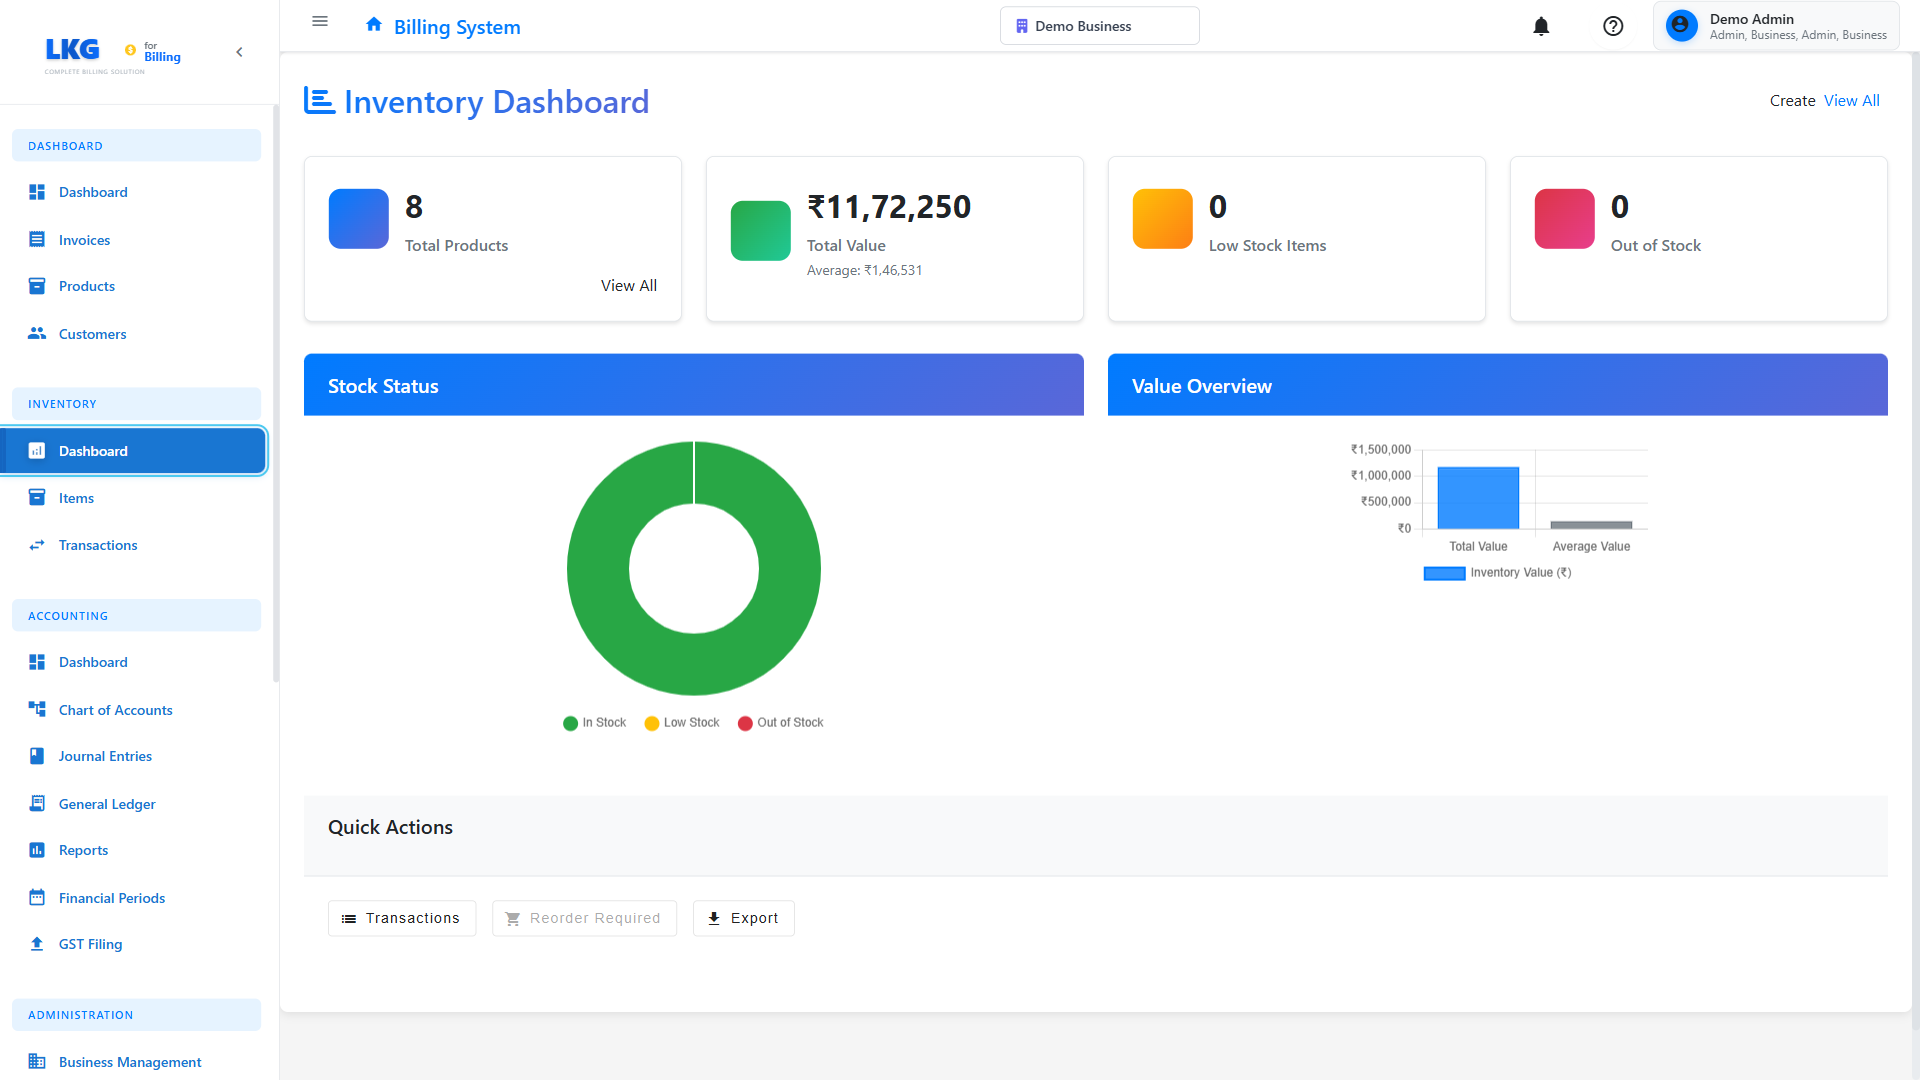Open the Invoices section from sidebar
This screenshot has height=1080, width=1920.
click(x=84, y=240)
